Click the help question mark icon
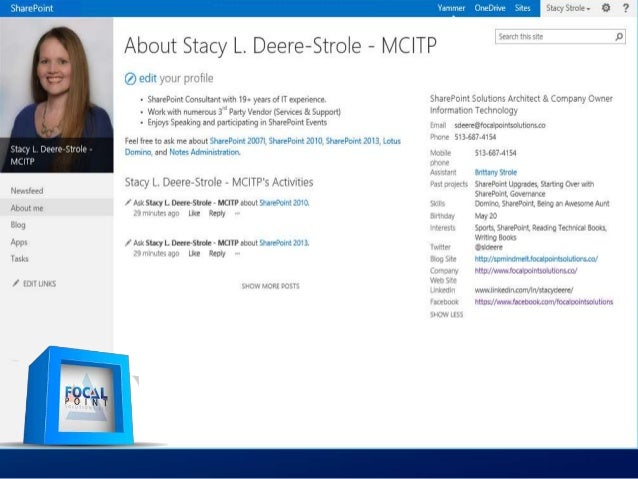Image resolution: width=638 pixels, height=479 pixels. (626, 8)
